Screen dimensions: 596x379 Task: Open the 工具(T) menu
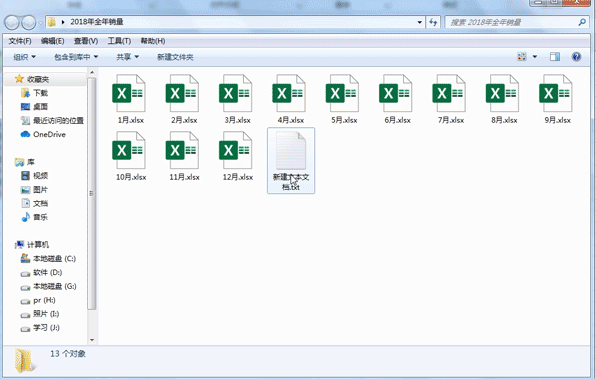(x=119, y=41)
